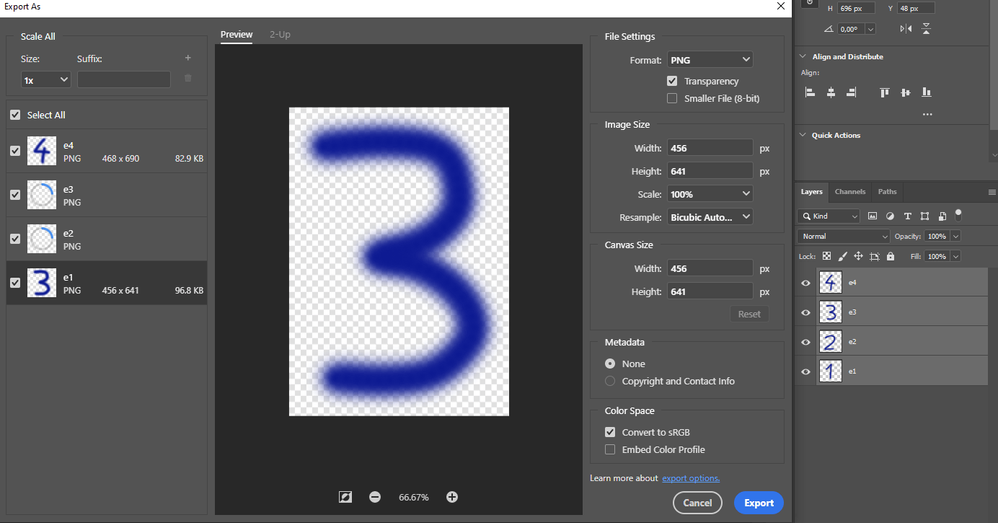Viewport: 998px width, 523px height.
Task: Hide the e4 layer
Action: [x=806, y=283]
